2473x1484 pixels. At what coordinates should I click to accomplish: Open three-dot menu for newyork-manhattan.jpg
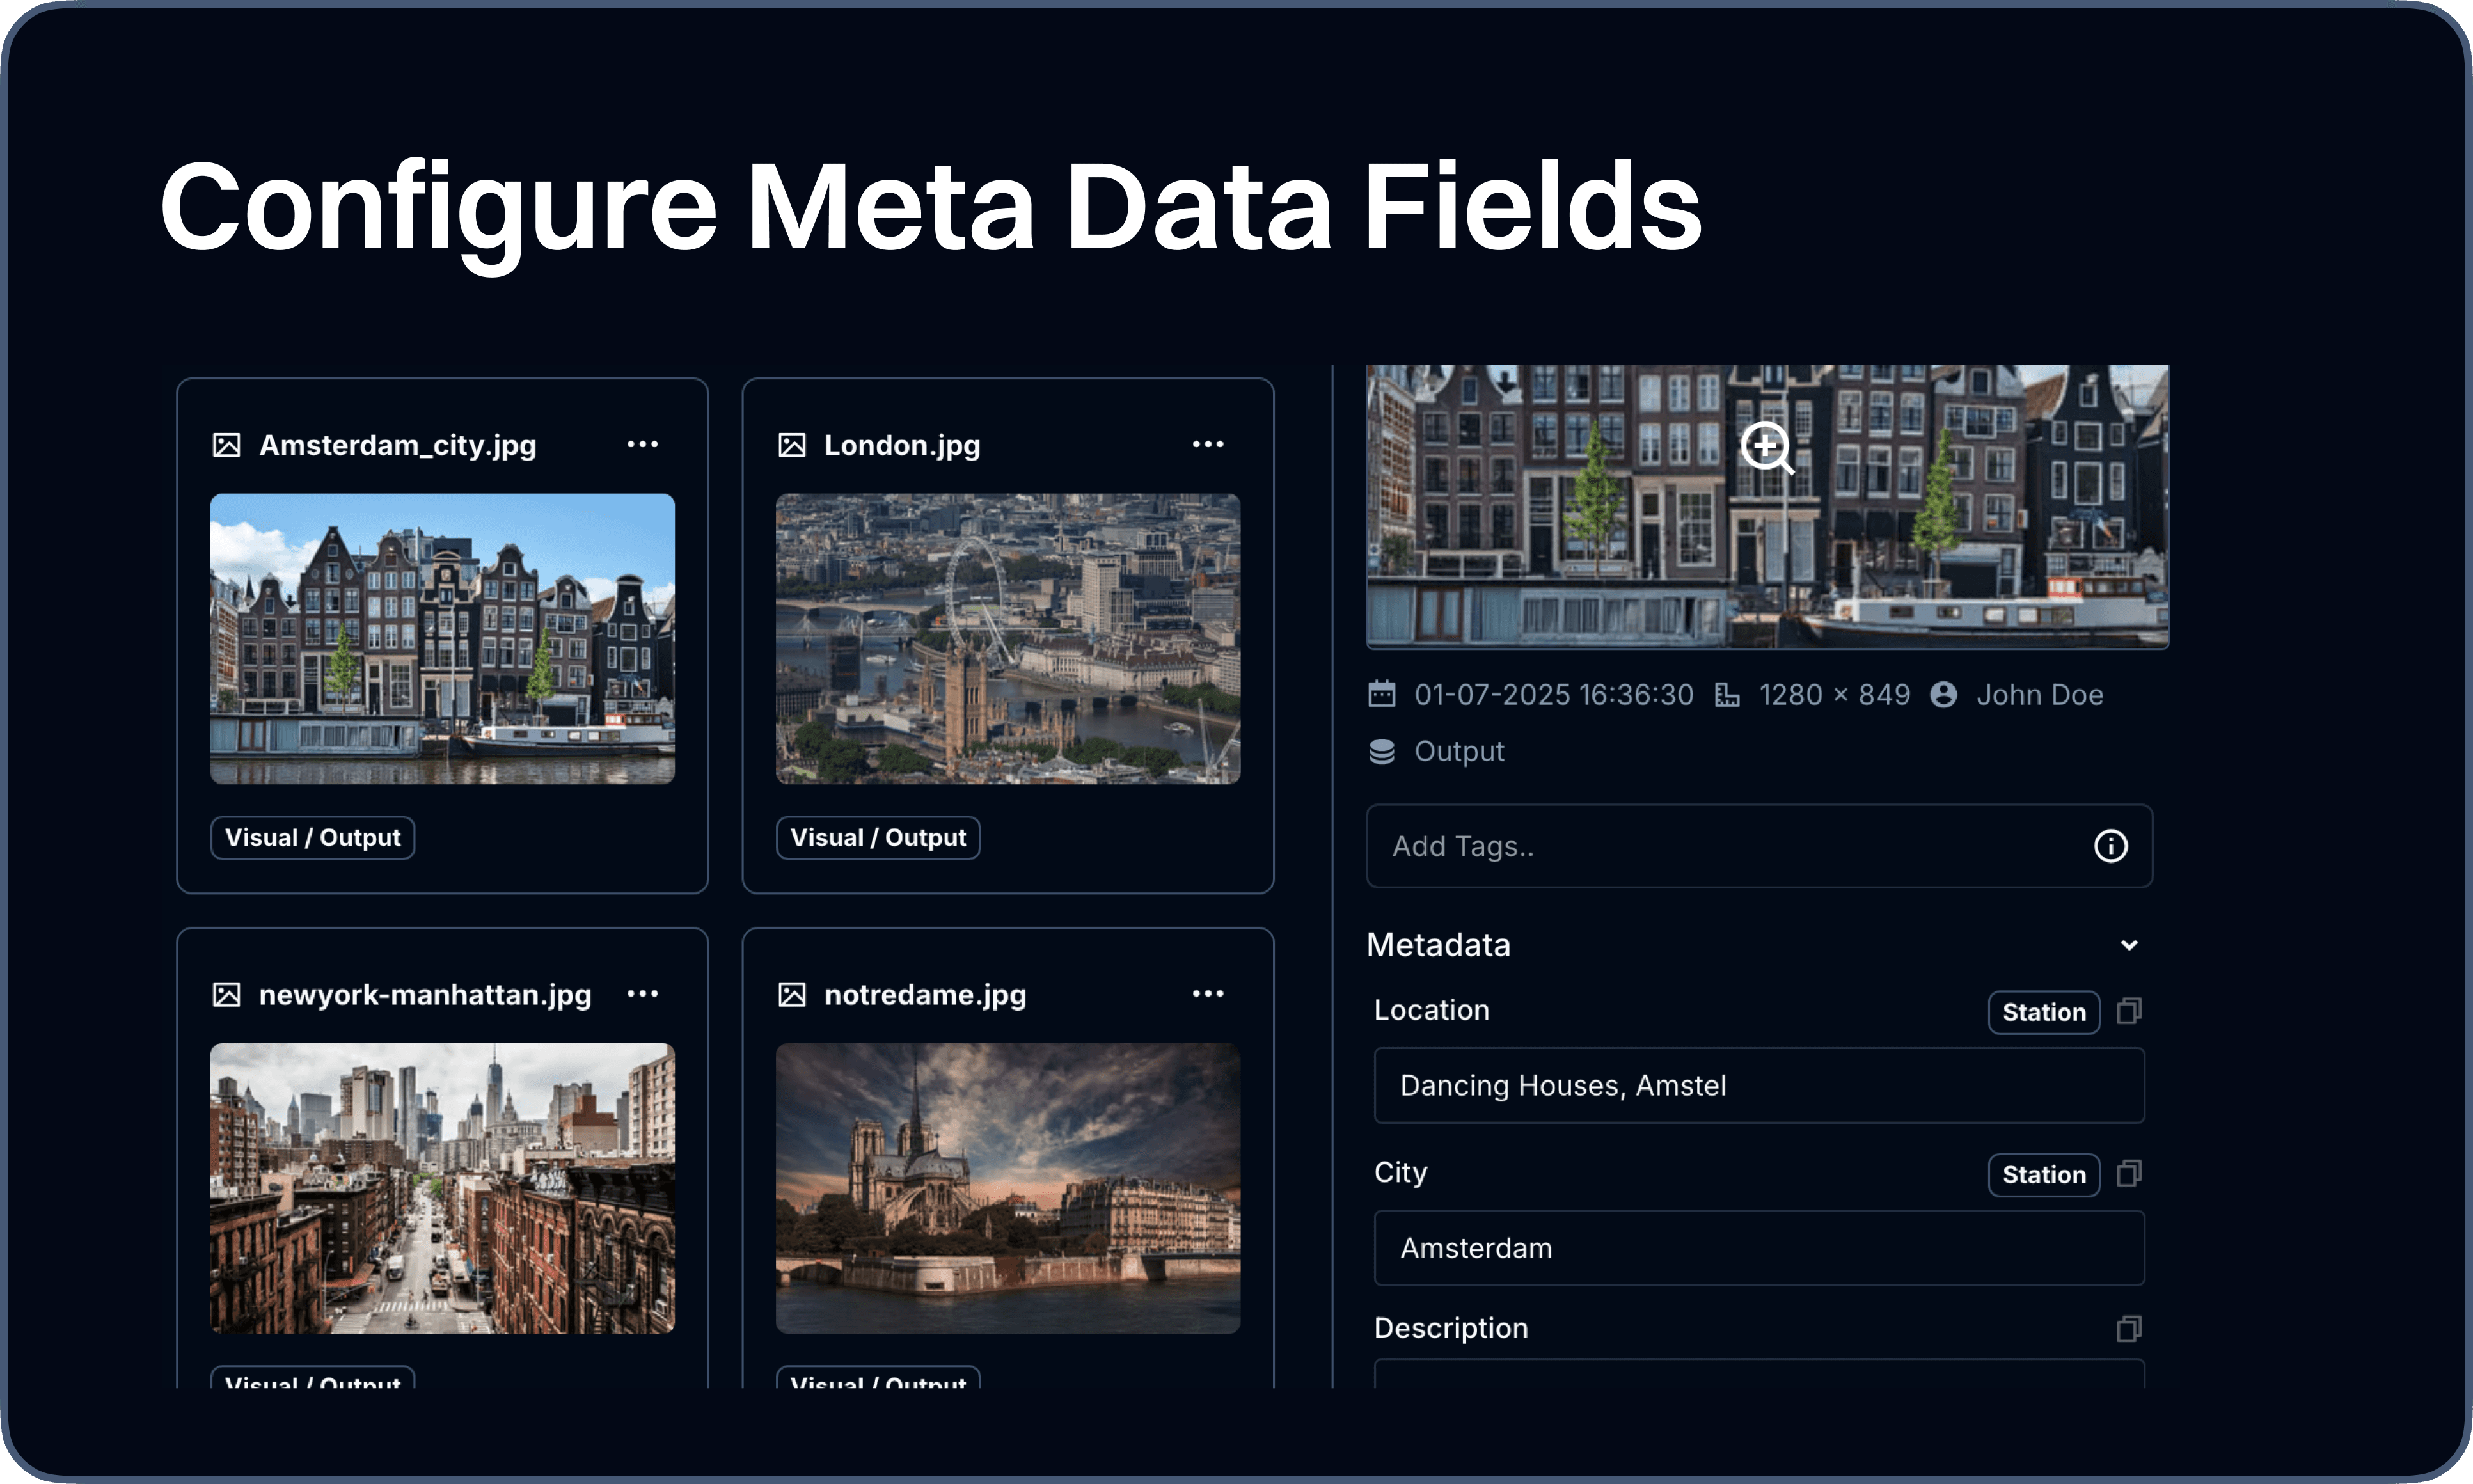pos(642,993)
